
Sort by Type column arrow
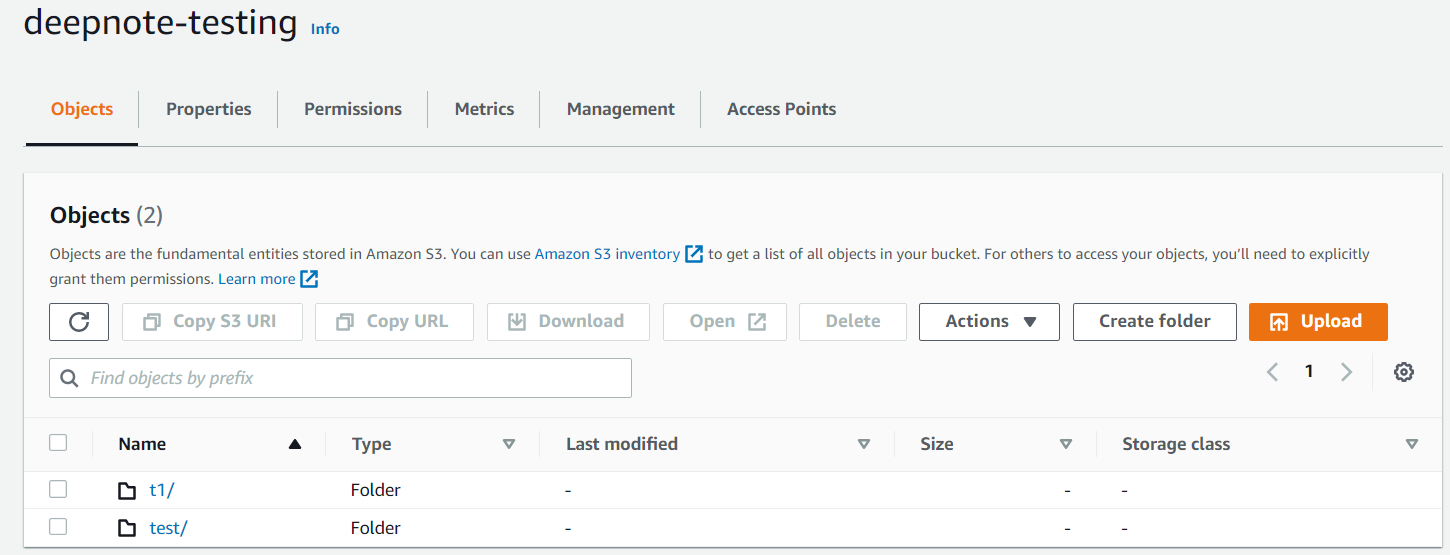click(509, 444)
